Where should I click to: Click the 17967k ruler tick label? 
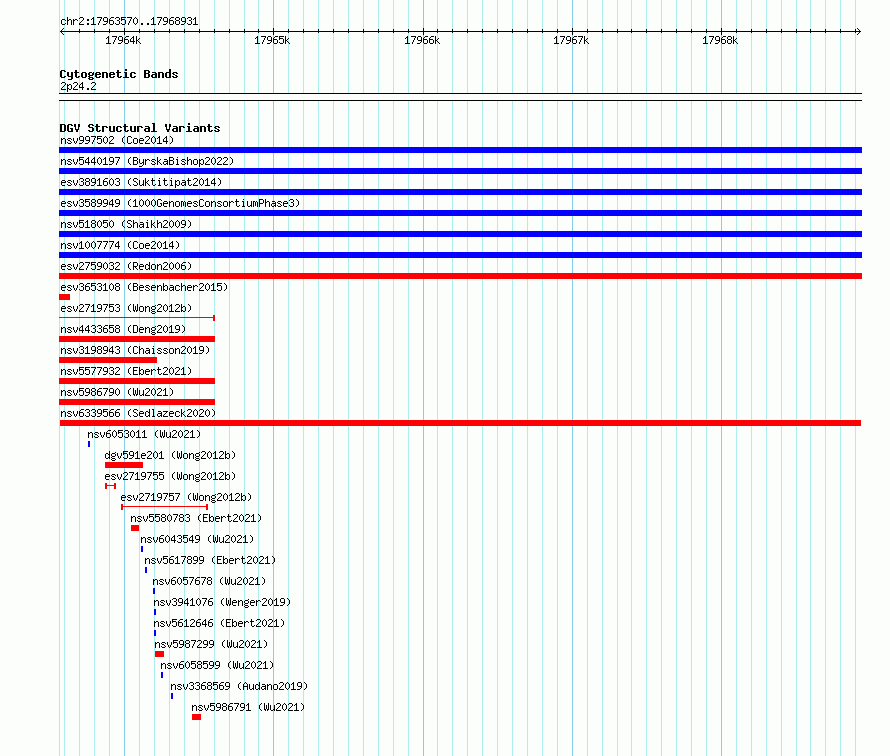pos(571,40)
